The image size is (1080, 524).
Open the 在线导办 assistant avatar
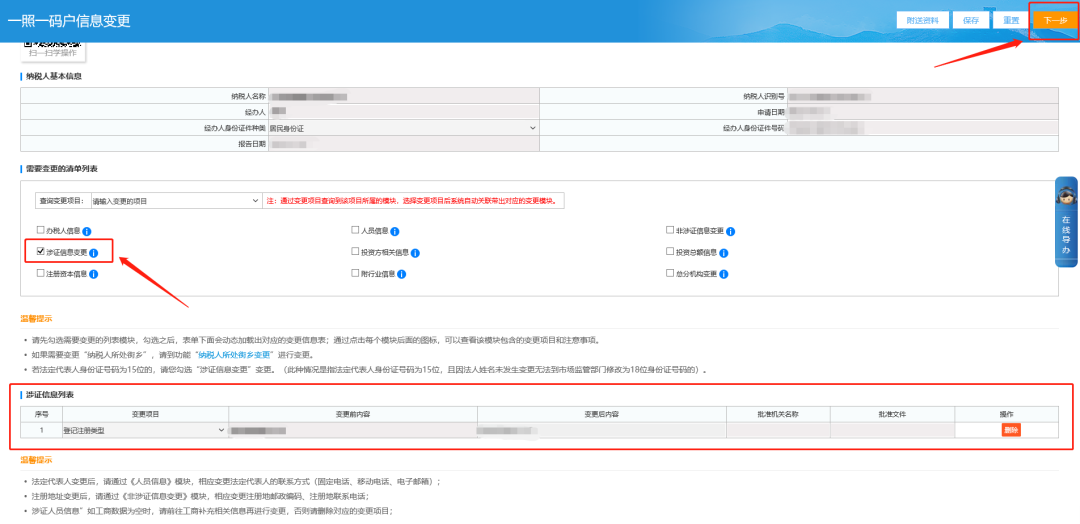click(1066, 195)
